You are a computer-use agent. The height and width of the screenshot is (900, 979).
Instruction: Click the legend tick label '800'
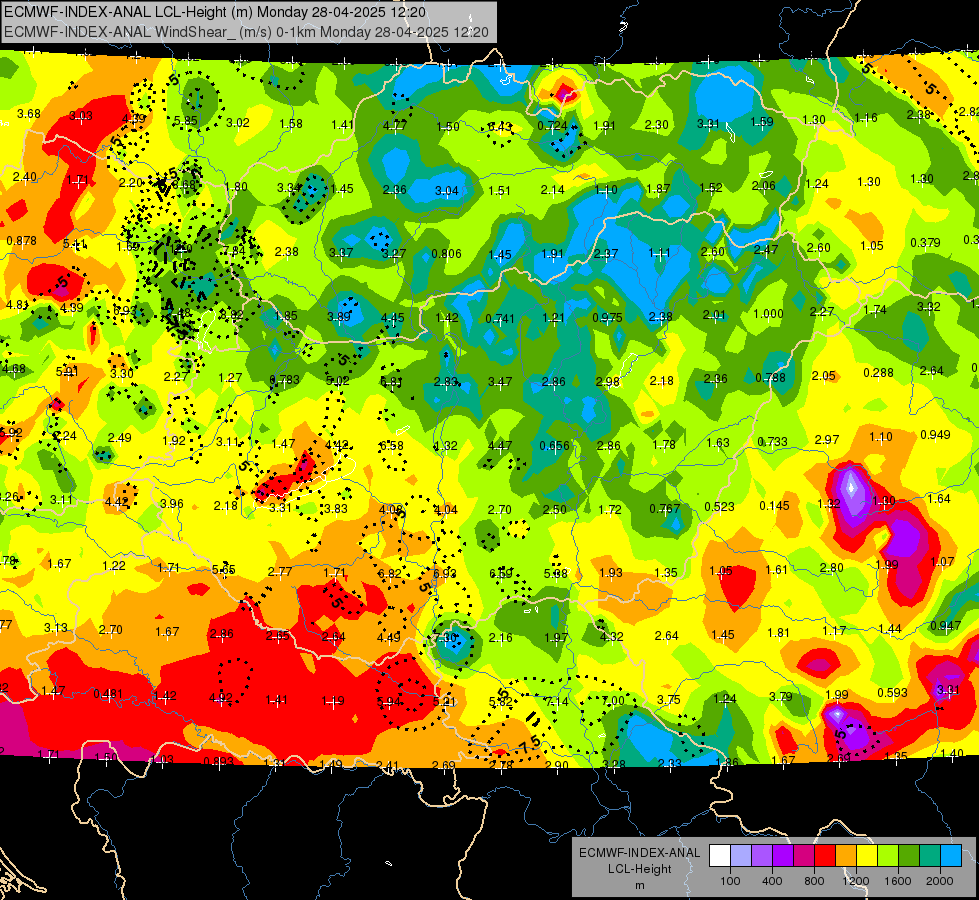coord(814,881)
